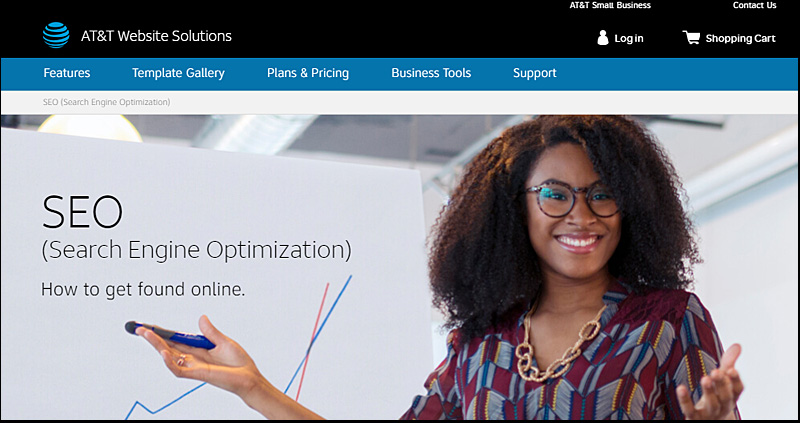
Task: Click the Search Engine Optimization subtitle
Action: pos(196,251)
